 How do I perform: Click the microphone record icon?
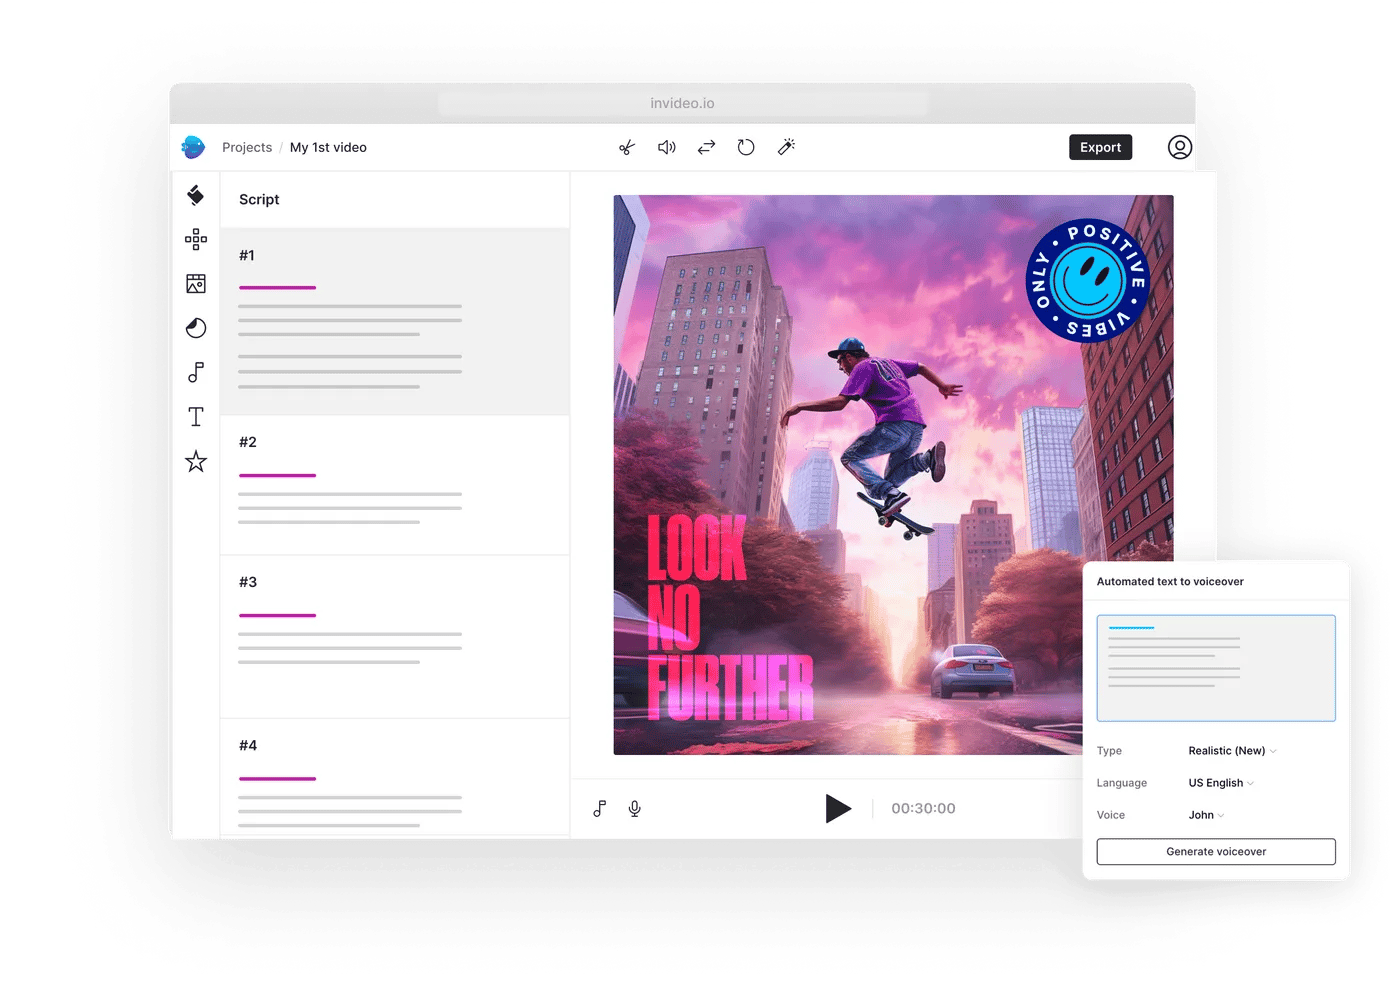click(634, 808)
